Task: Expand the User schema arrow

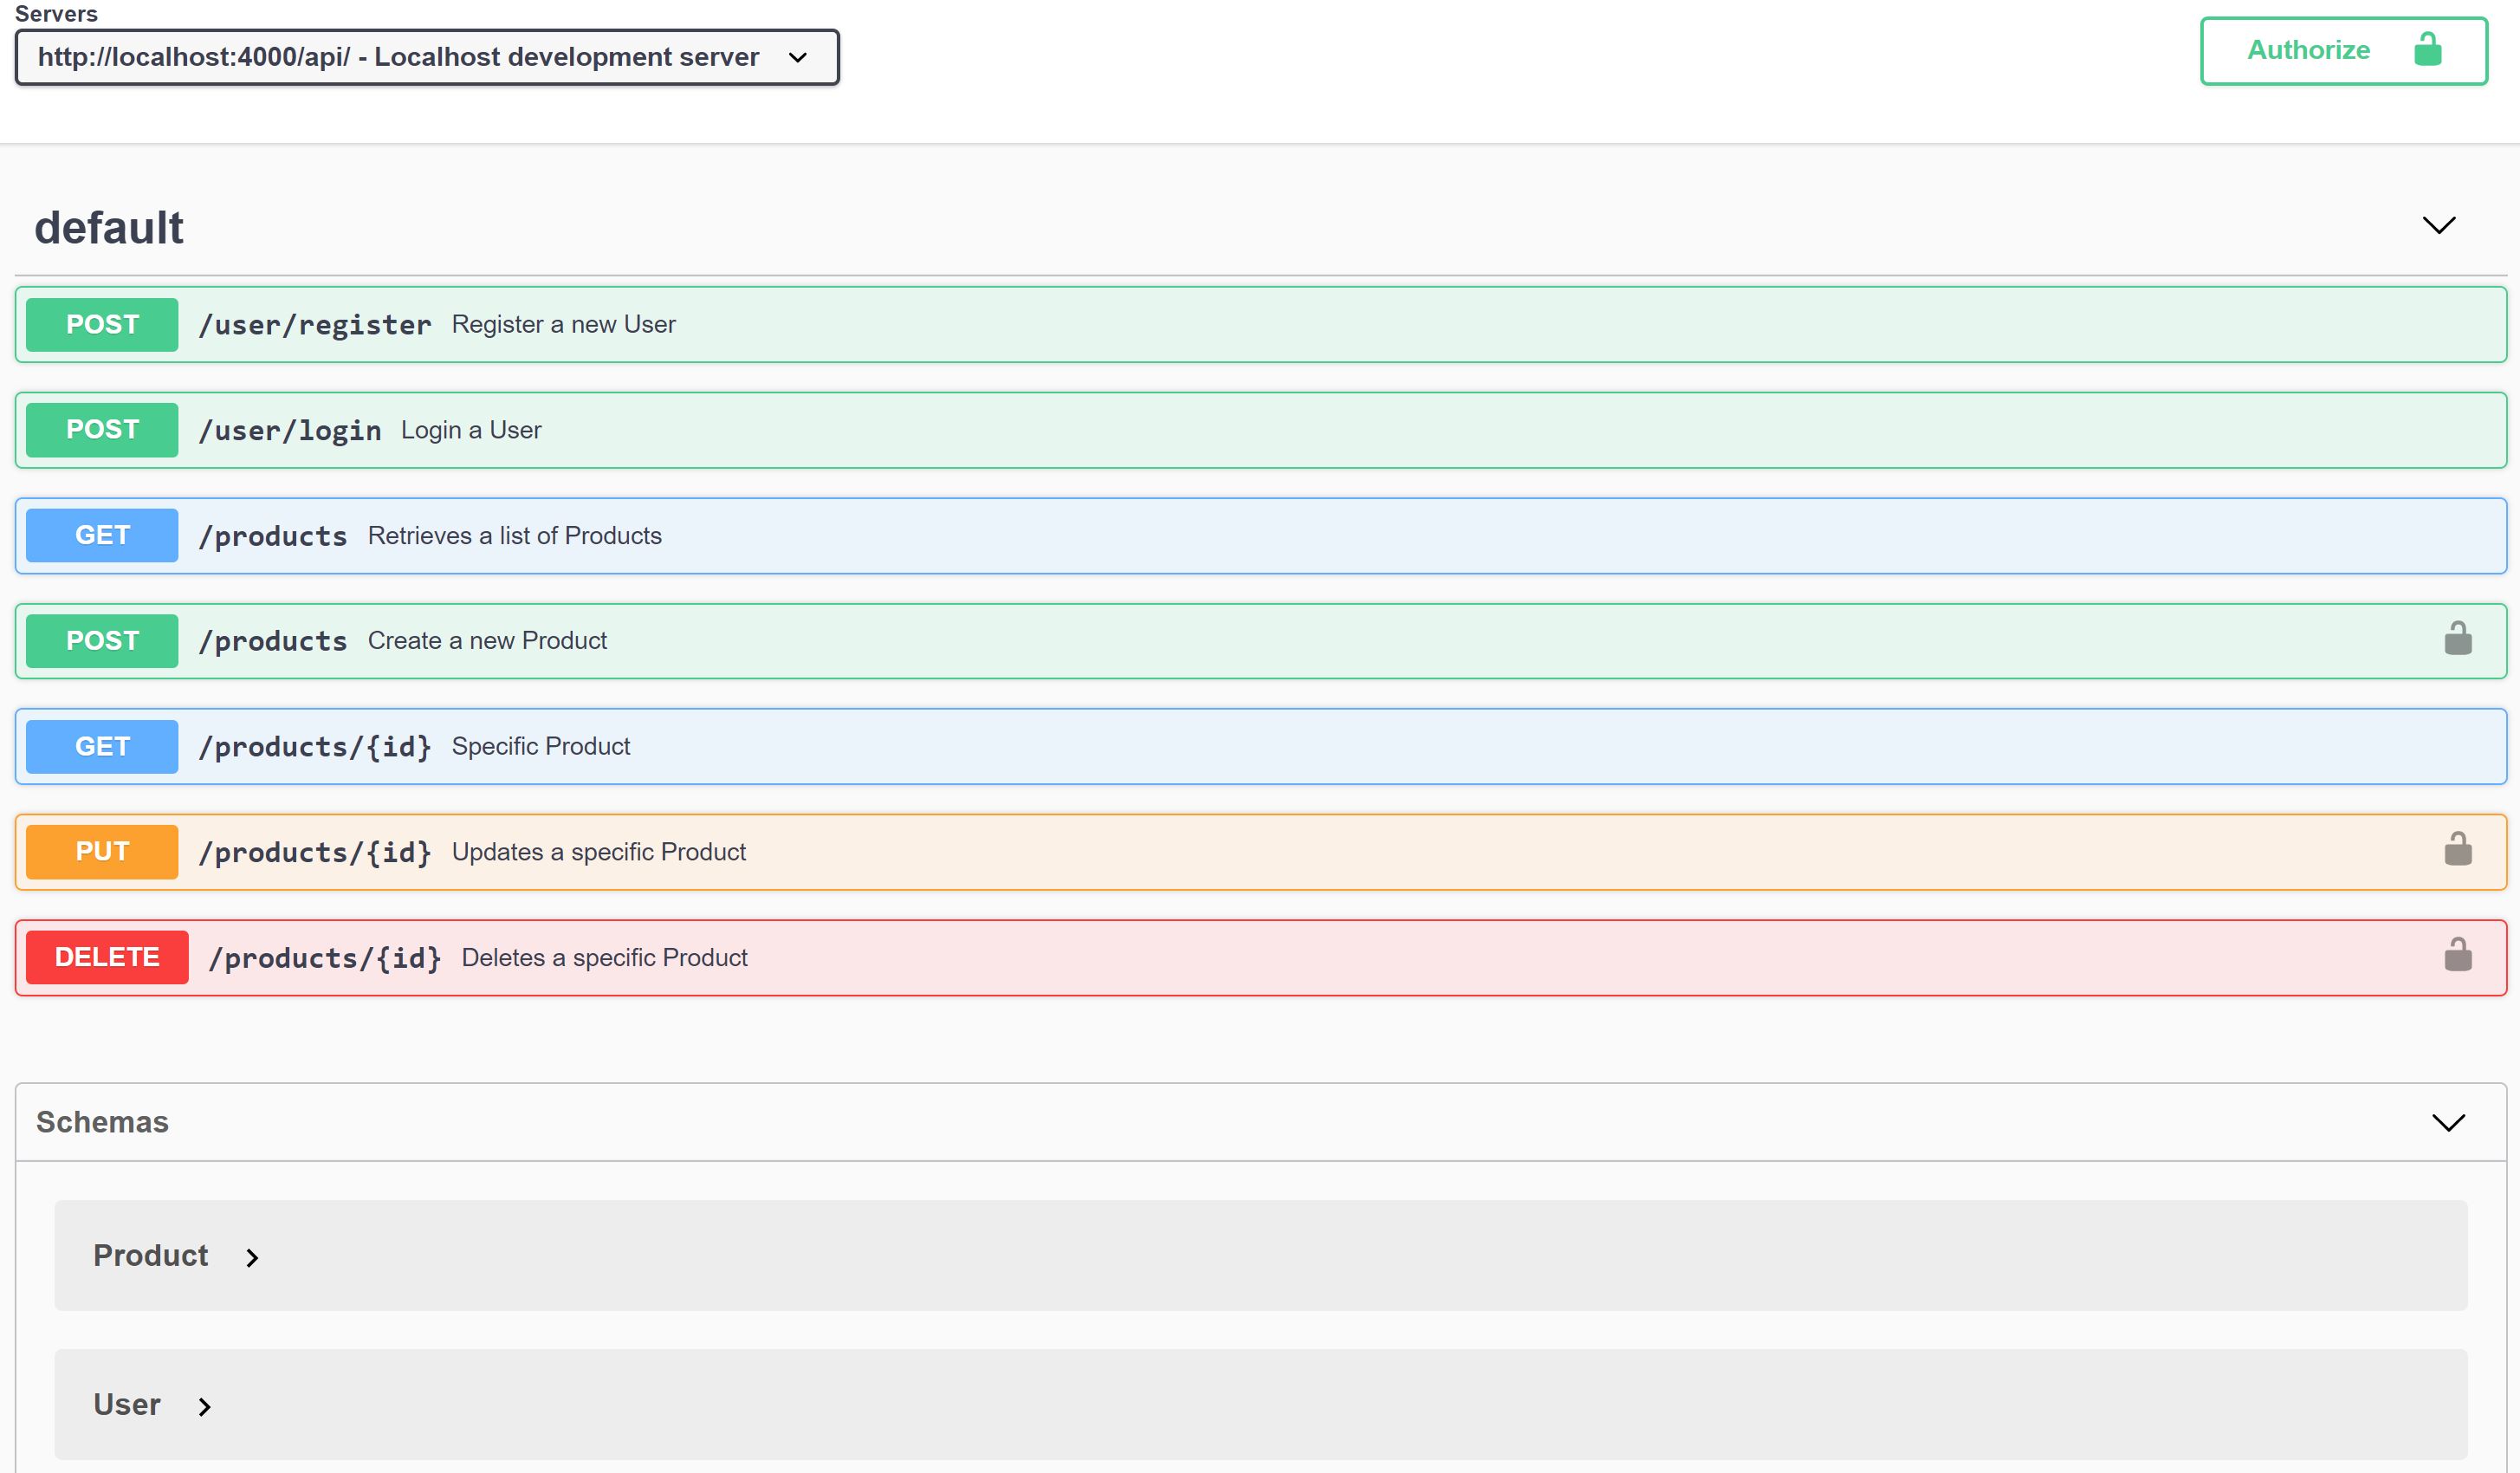Action: (204, 1406)
